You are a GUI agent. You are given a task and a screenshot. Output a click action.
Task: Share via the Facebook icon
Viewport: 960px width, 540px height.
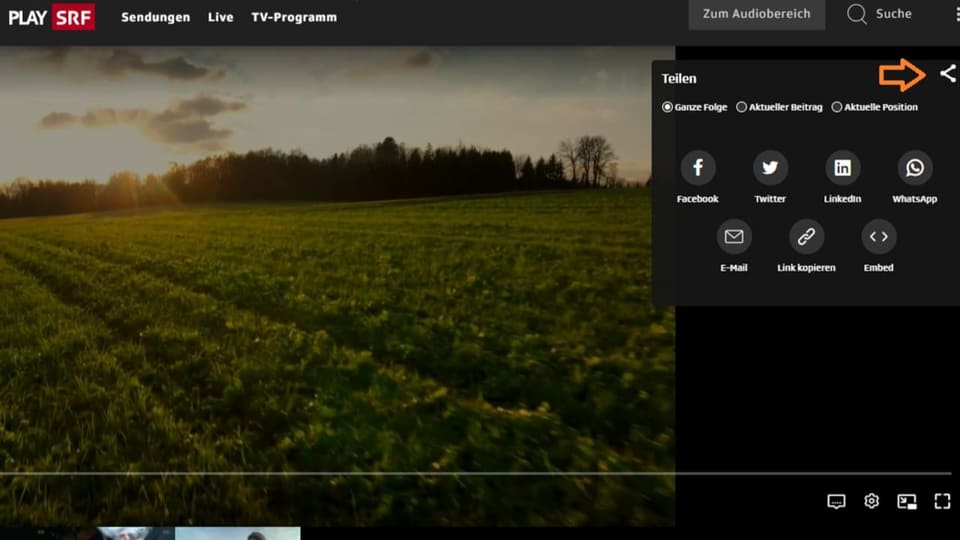(x=698, y=168)
